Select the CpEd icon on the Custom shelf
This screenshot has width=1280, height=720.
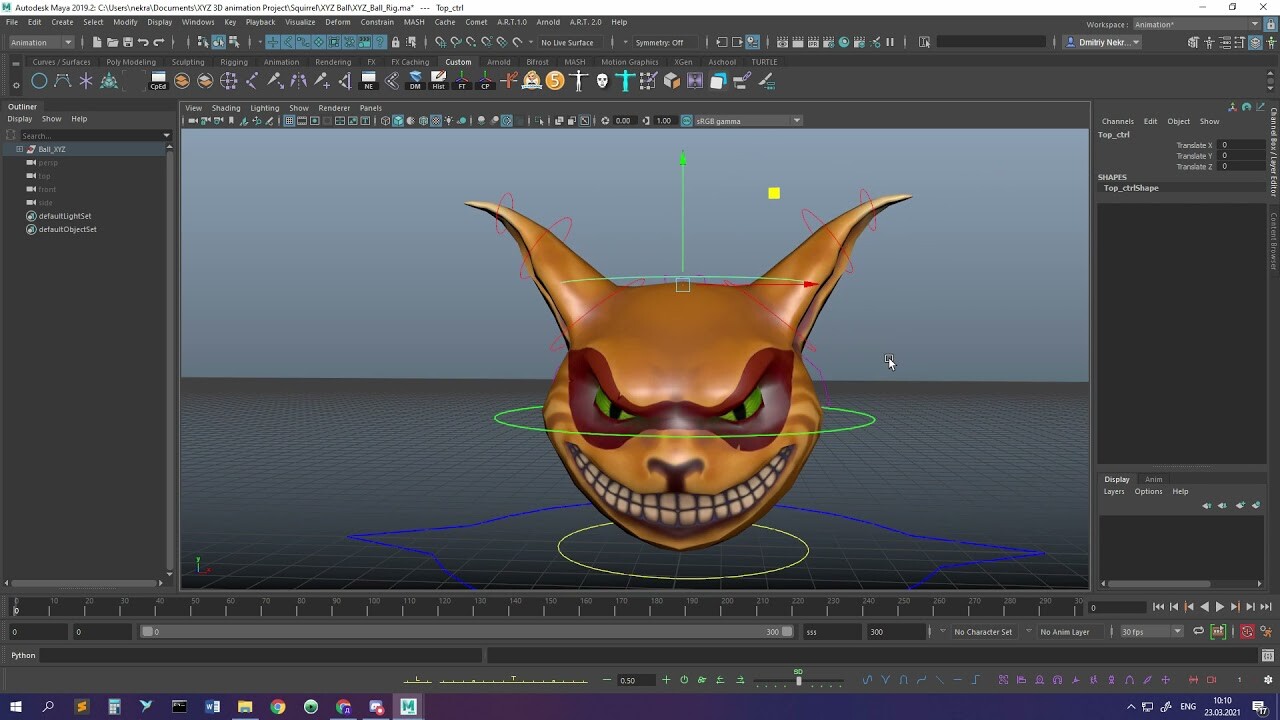(158, 80)
